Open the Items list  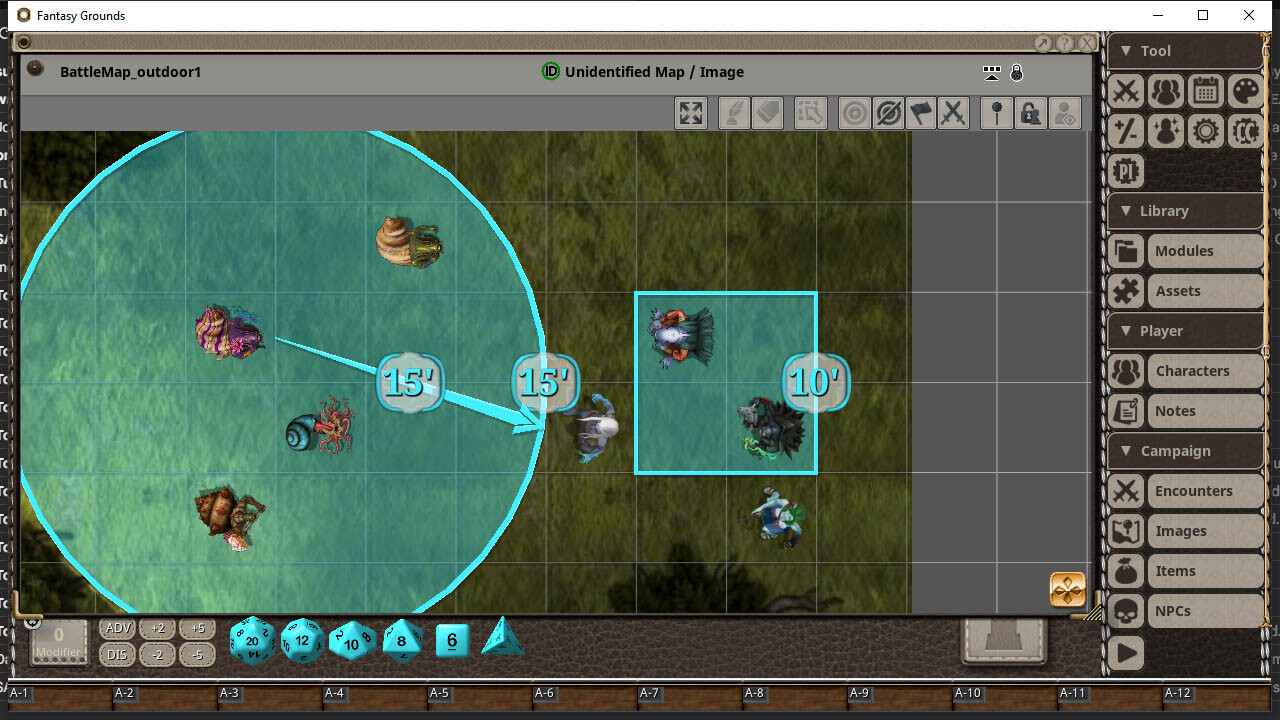[x=1205, y=571]
